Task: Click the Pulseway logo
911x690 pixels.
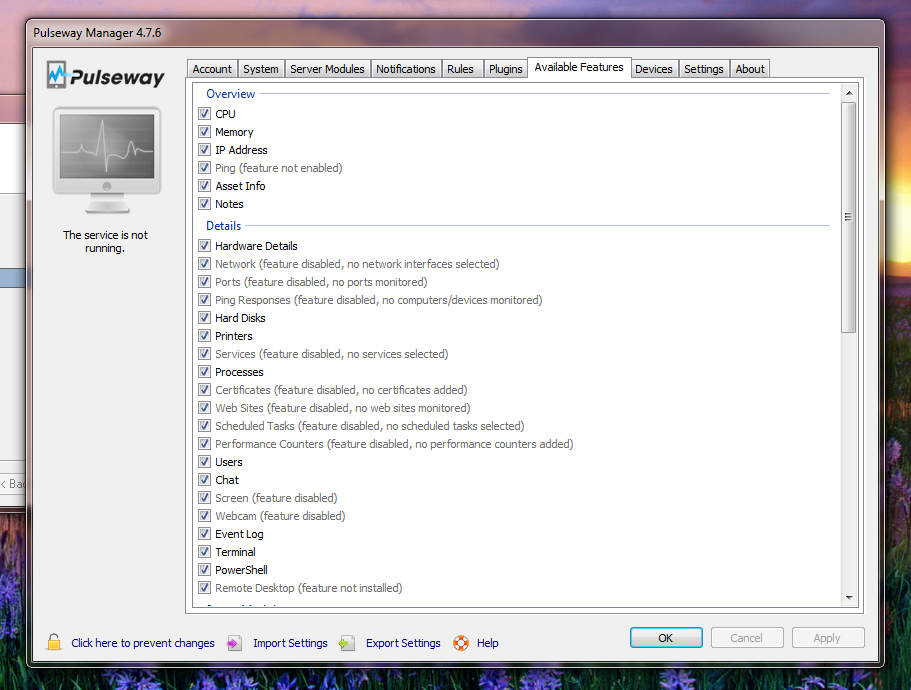Action: [x=106, y=76]
